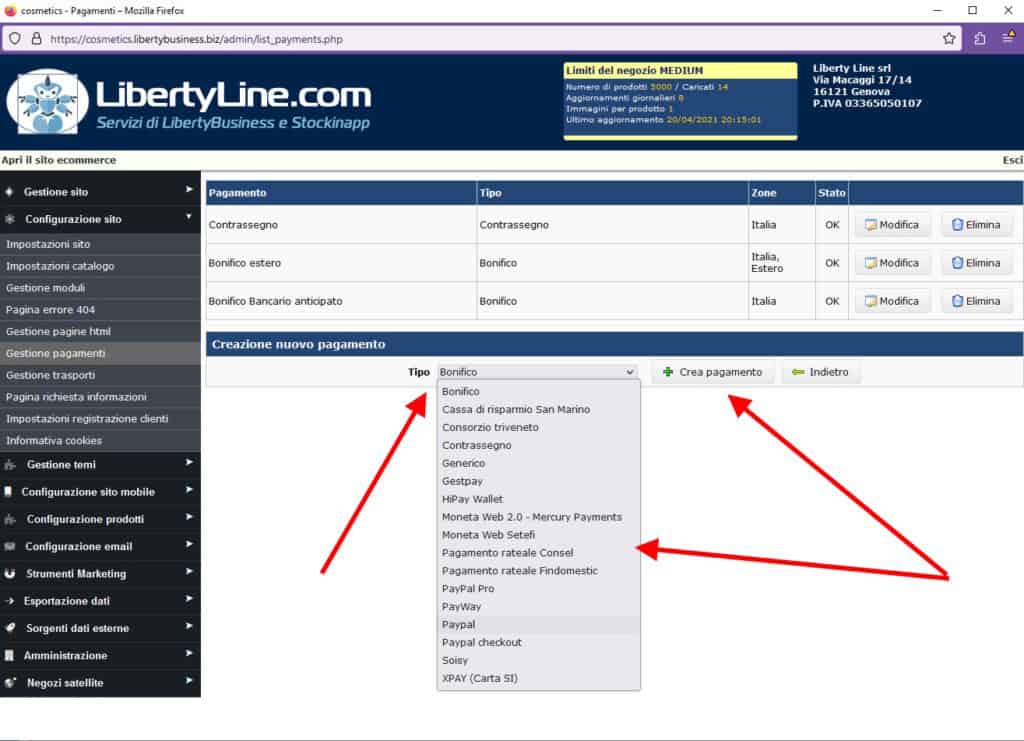This screenshot has height=741, width=1024.
Task: Select Paypal checkout payment type
Action: [538, 642]
